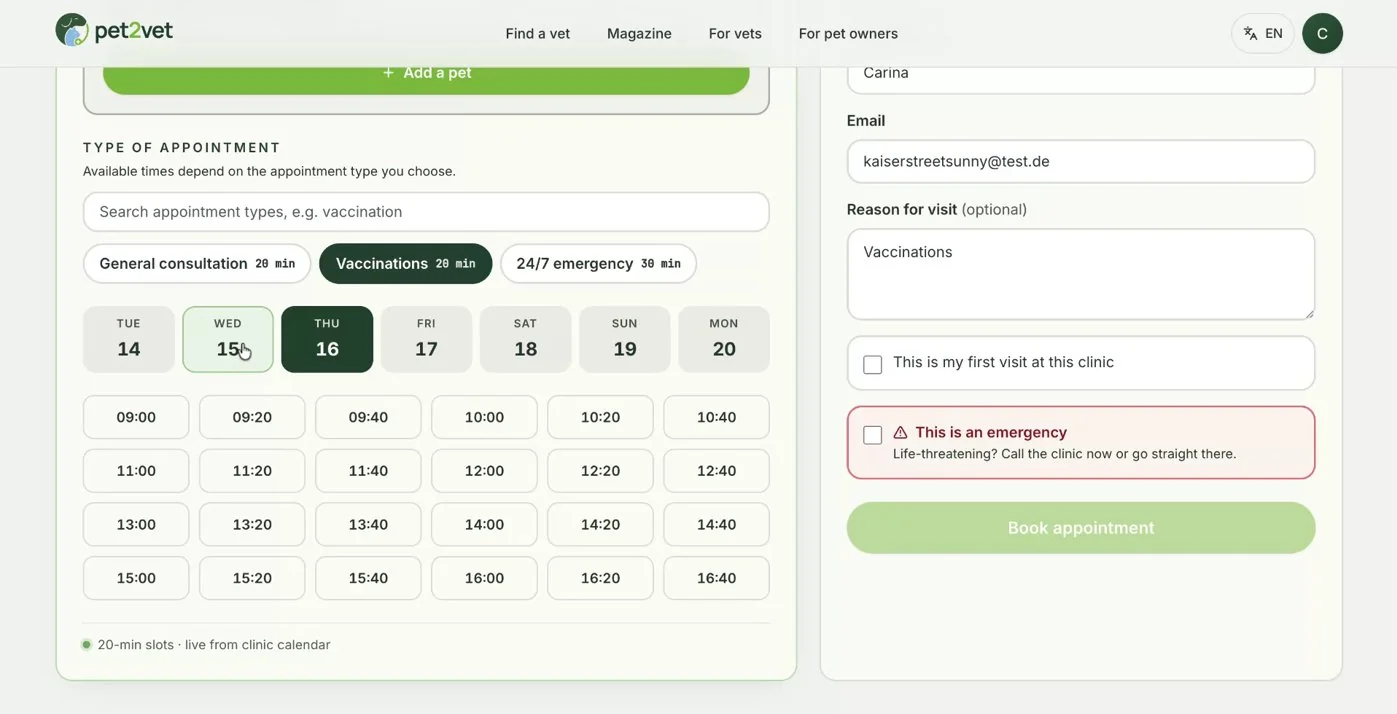The height and width of the screenshot is (714, 1397).
Task: Pick the 09:40 time slot
Action: [x=368, y=417]
